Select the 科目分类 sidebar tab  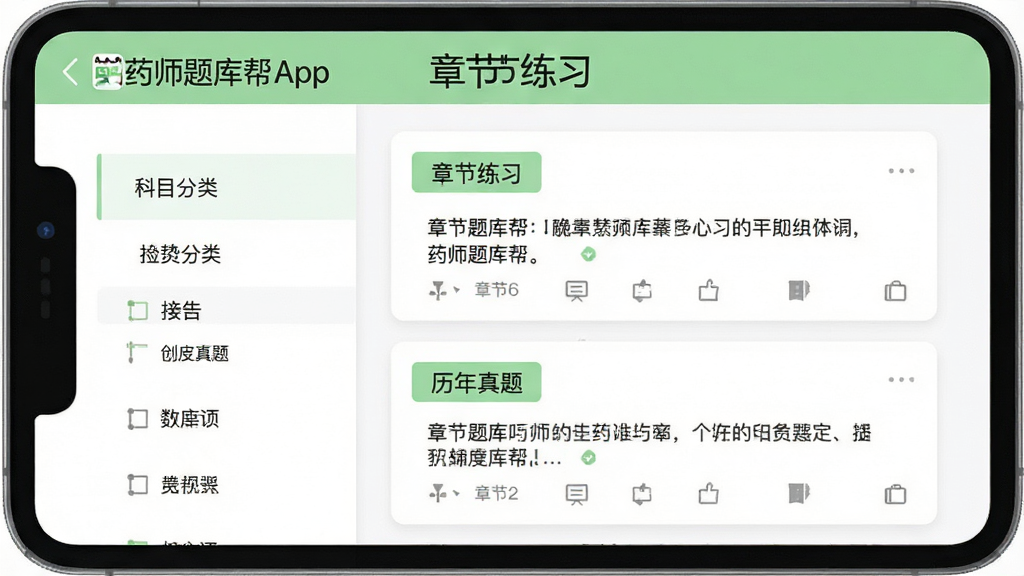(x=227, y=187)
